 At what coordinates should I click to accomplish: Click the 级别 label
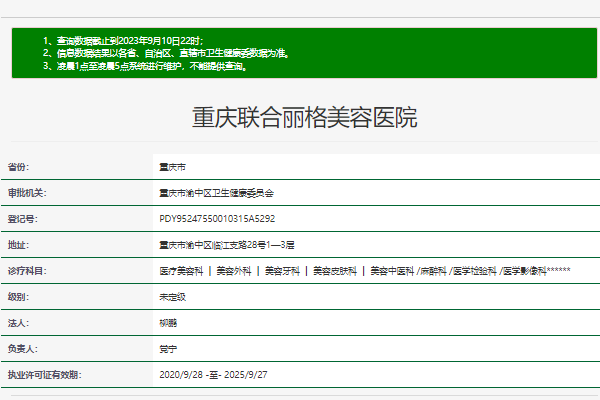click(x=18, y=297)
